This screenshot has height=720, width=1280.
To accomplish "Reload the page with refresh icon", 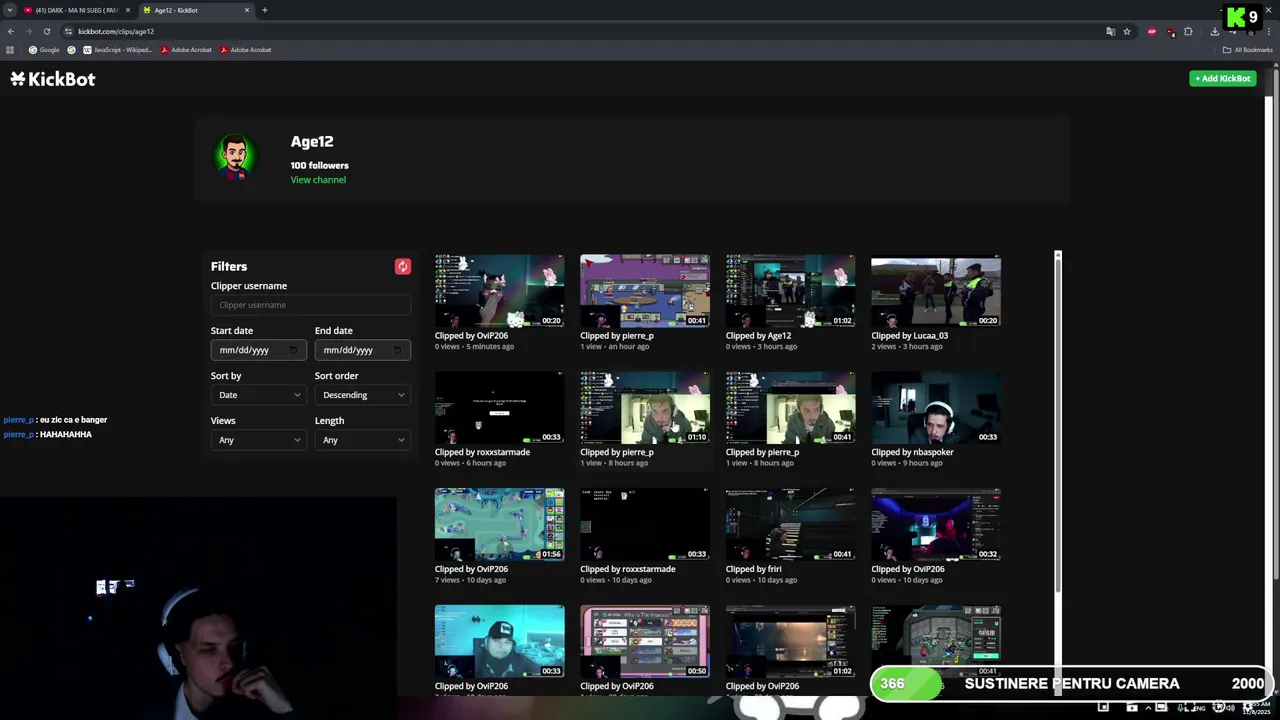I will (x=46, y=31).
